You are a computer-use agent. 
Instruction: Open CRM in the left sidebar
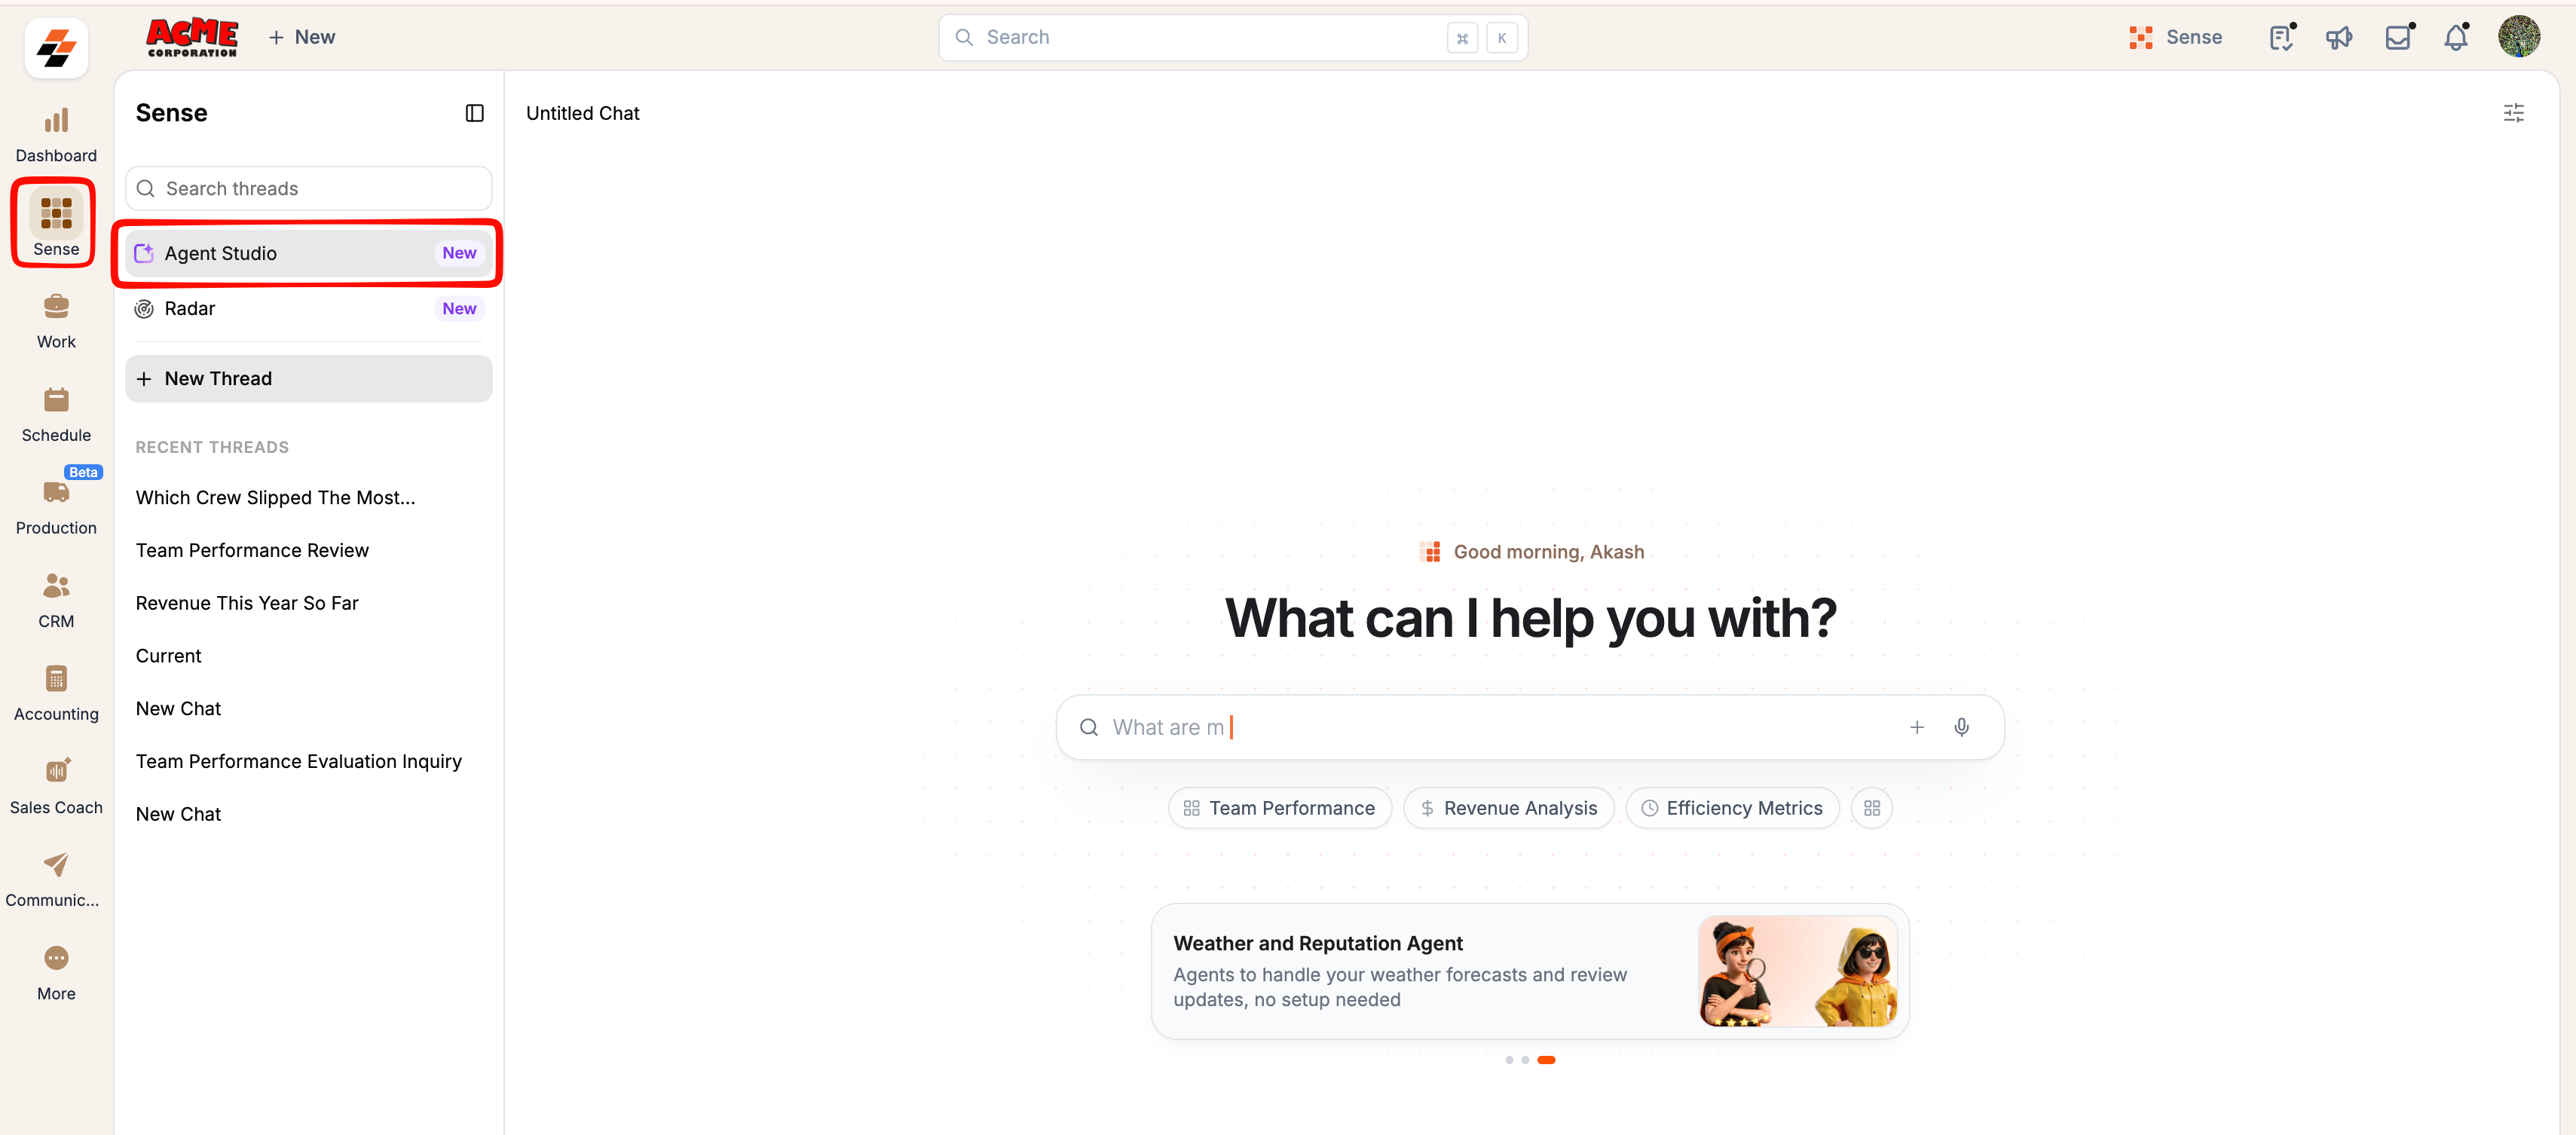(56, 601)
